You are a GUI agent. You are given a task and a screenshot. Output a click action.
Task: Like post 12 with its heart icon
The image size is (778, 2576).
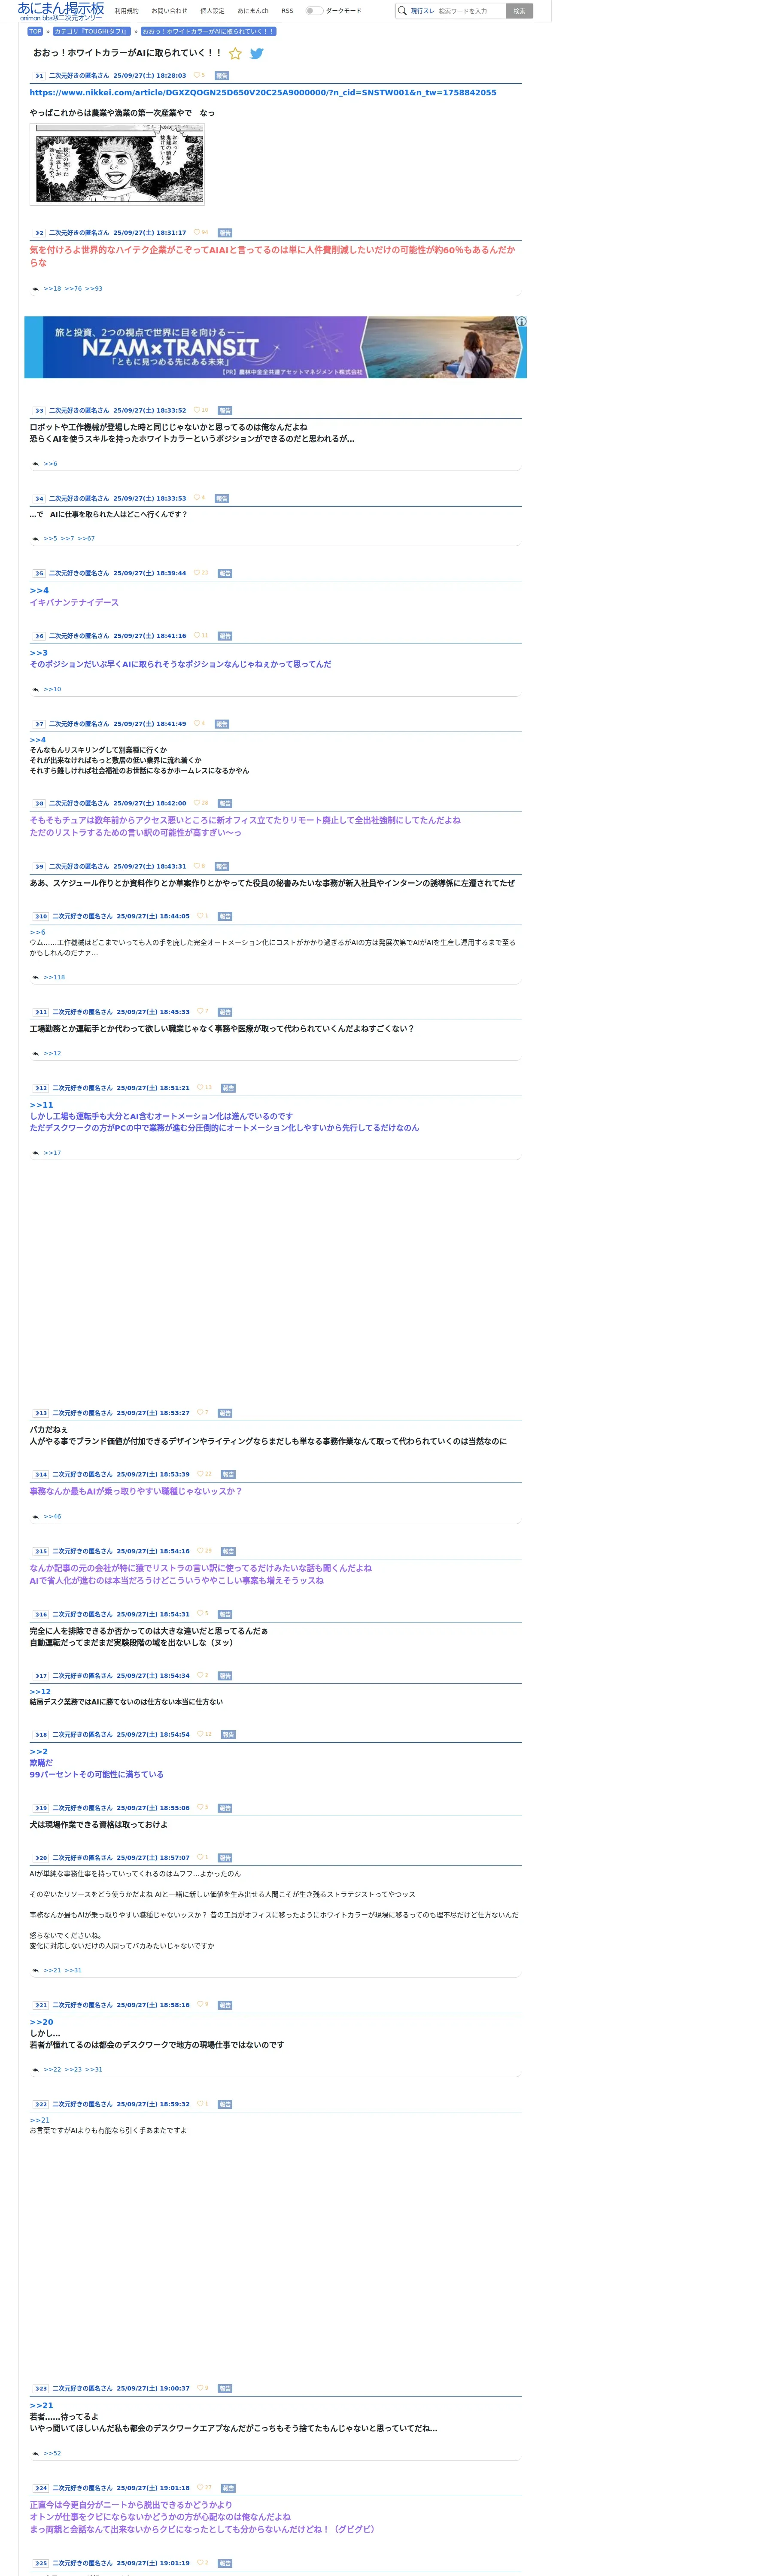pos(200,1087)
